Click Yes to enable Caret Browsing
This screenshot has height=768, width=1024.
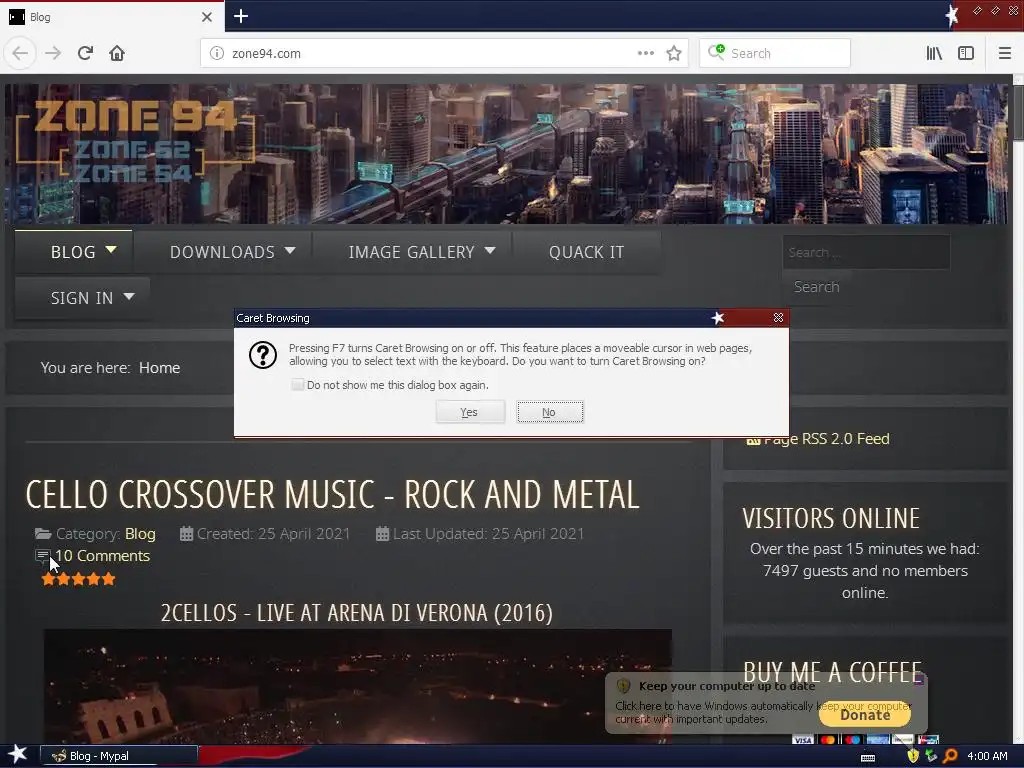pyautogui.click(x=470, y=412)
